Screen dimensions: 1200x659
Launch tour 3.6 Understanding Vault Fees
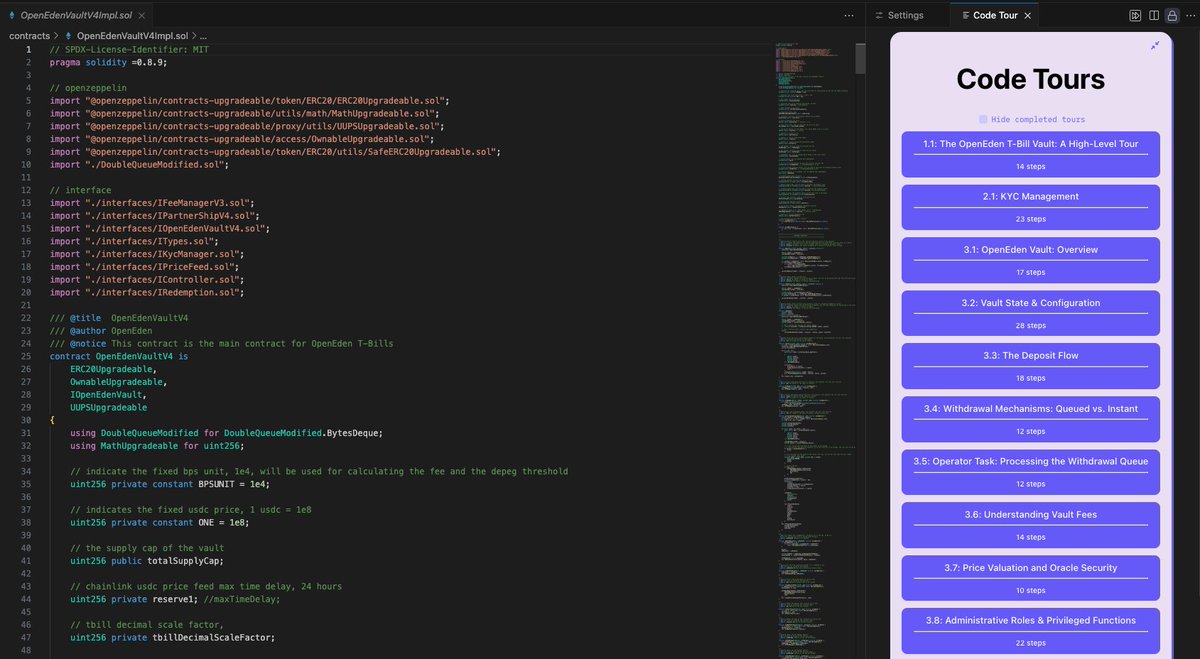point(1030,524)
